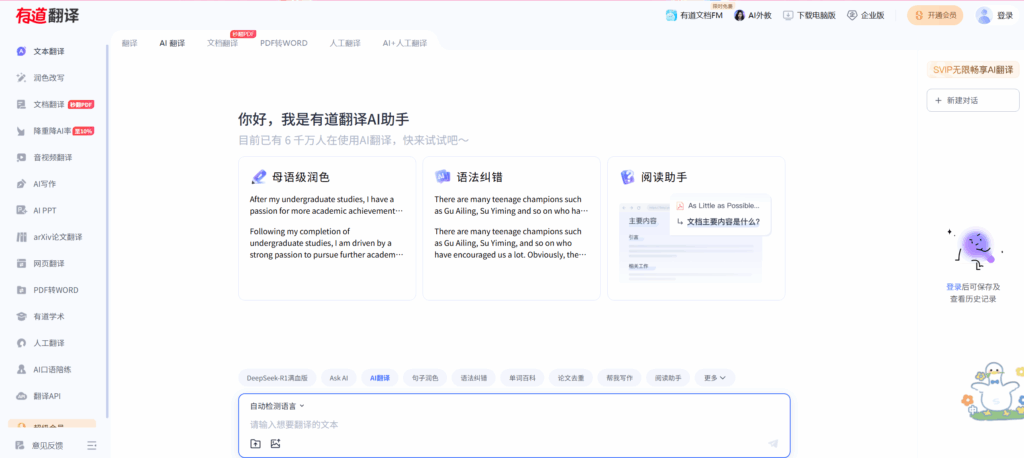Open 人工翻译 sidebar headset icon

(22, 343)
